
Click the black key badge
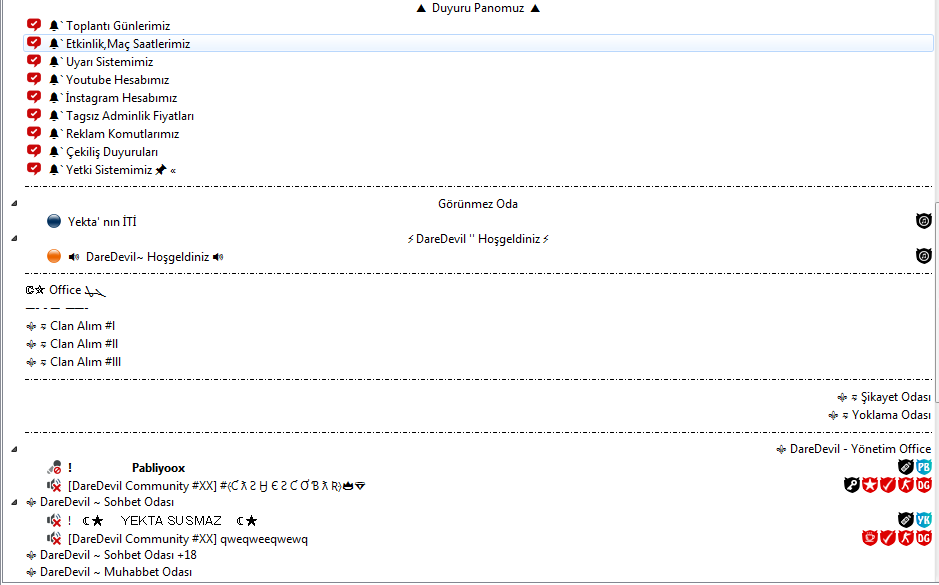coord(852,485)
